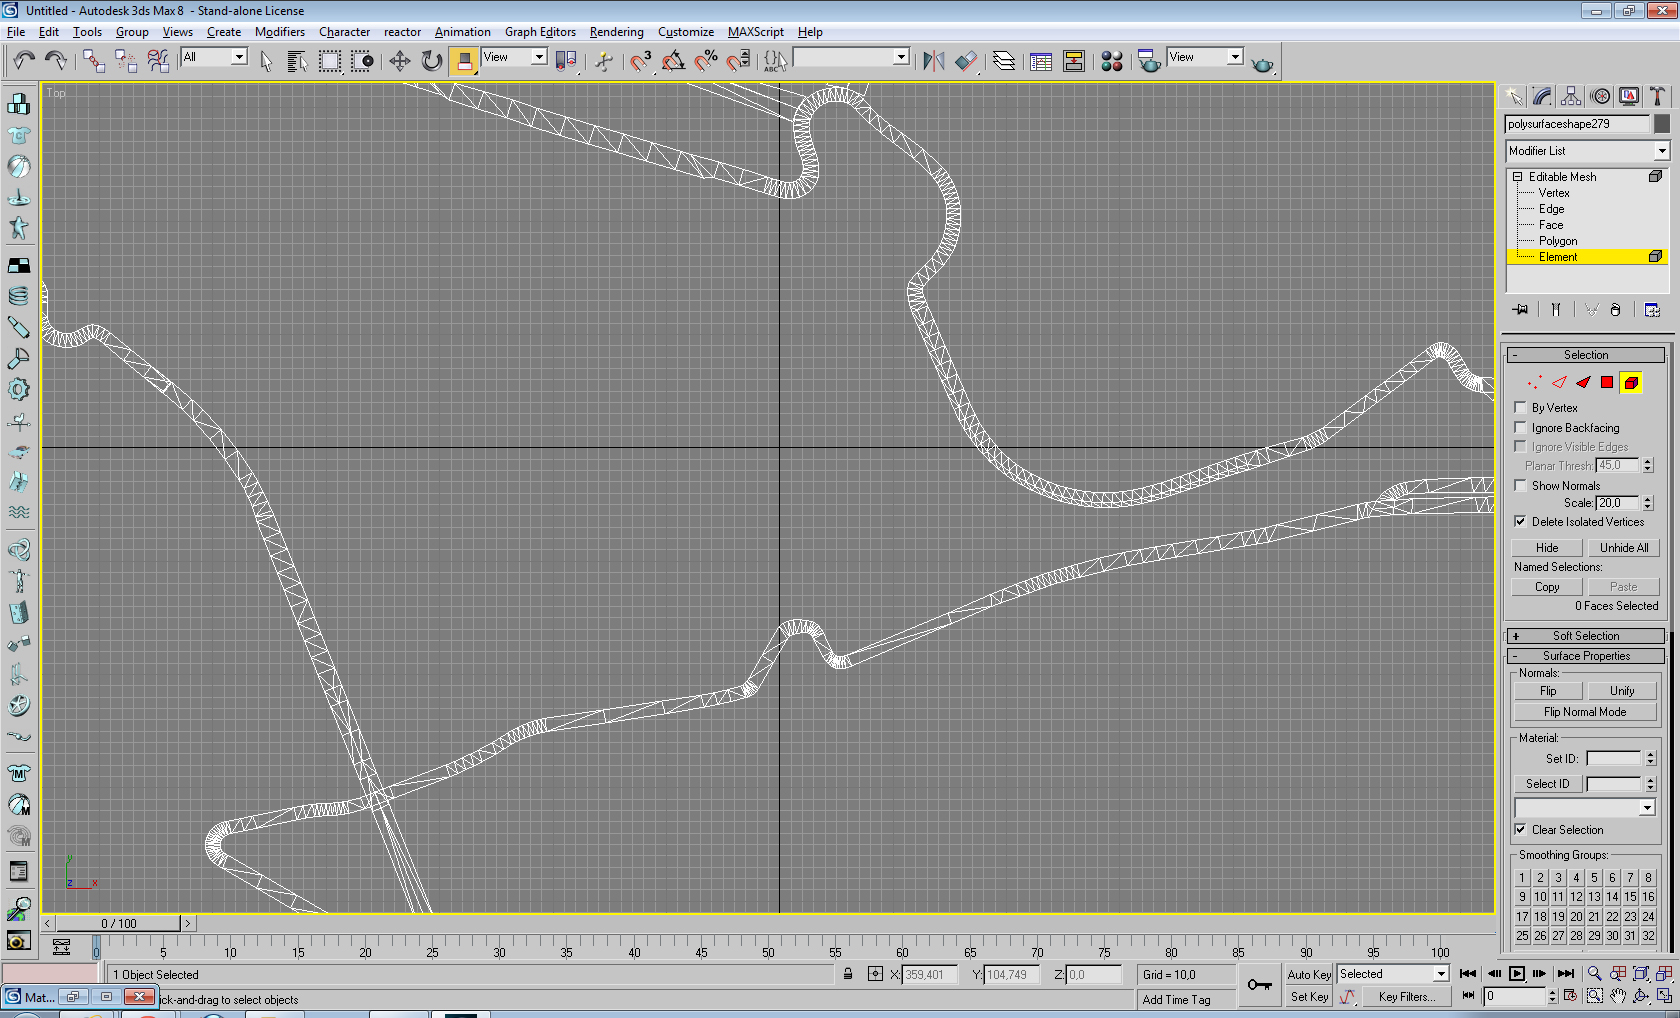Open the Graph Editors menu
Screen dimensions: 1680x1018
(540, 32)
